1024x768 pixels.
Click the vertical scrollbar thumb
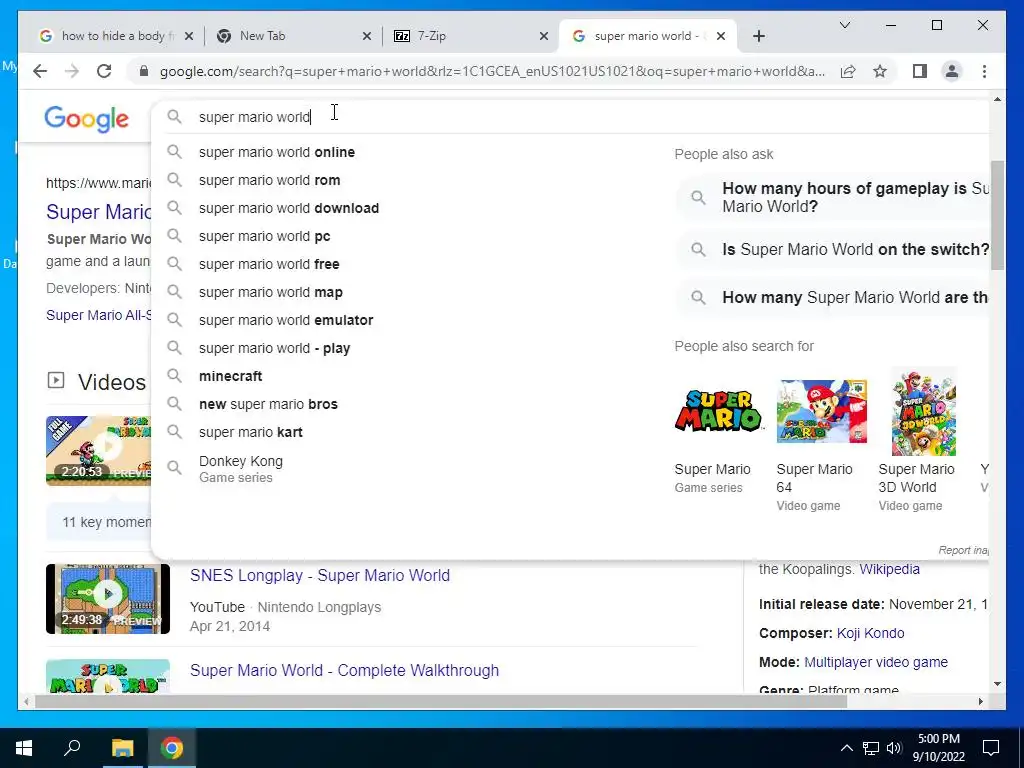click(x=997, y=215)
